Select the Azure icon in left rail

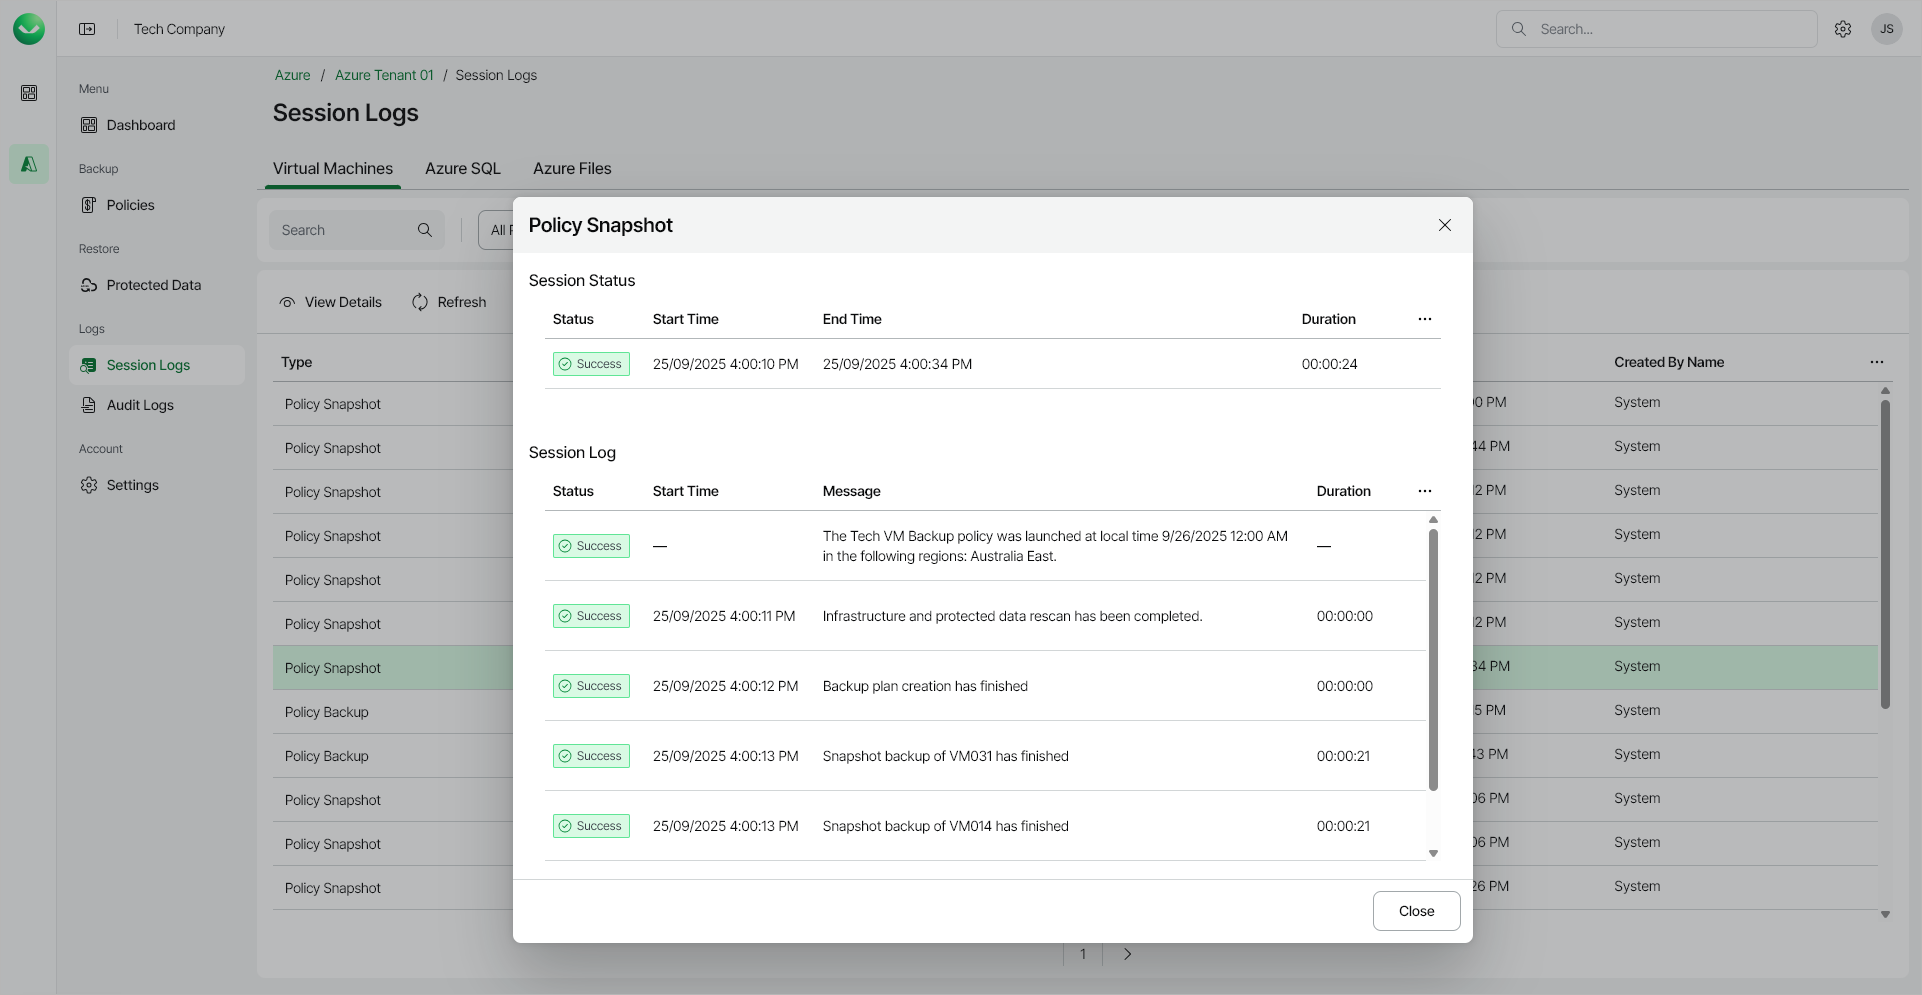(29, 164)
